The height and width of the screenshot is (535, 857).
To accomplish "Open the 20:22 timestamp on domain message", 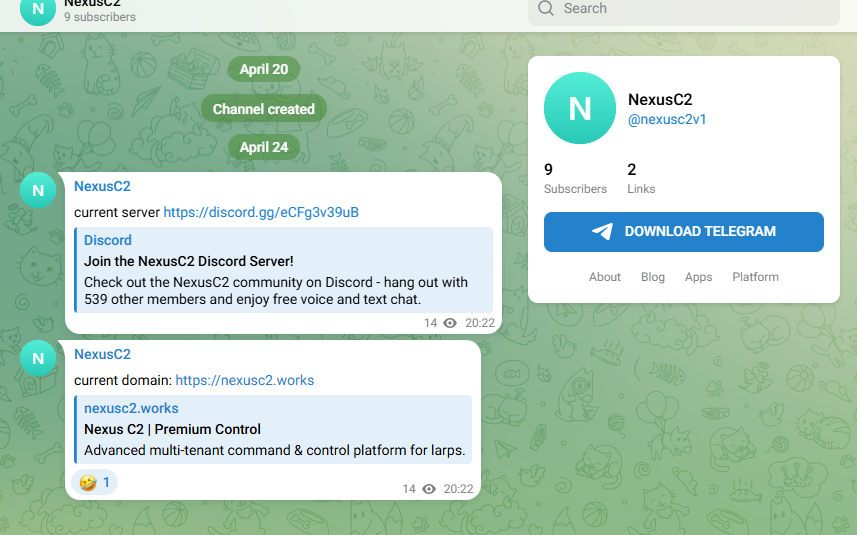I will (x=459, y=489).
